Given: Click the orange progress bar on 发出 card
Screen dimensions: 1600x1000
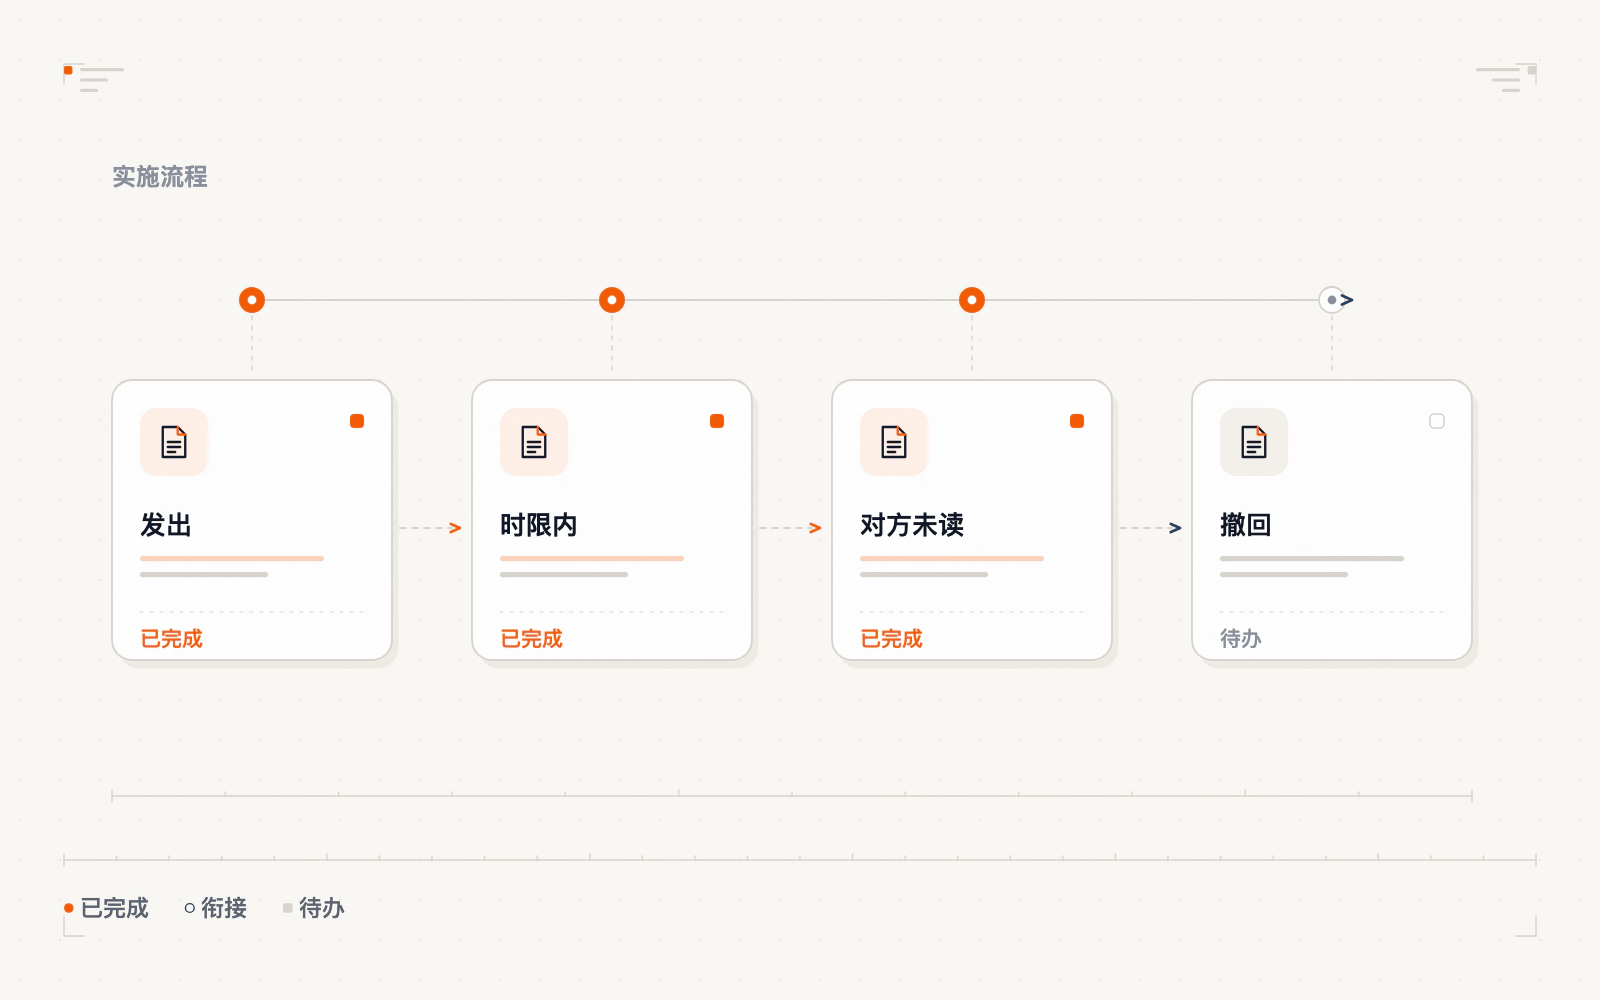Looking at the screenshot, I should click(x=232, y=558).
